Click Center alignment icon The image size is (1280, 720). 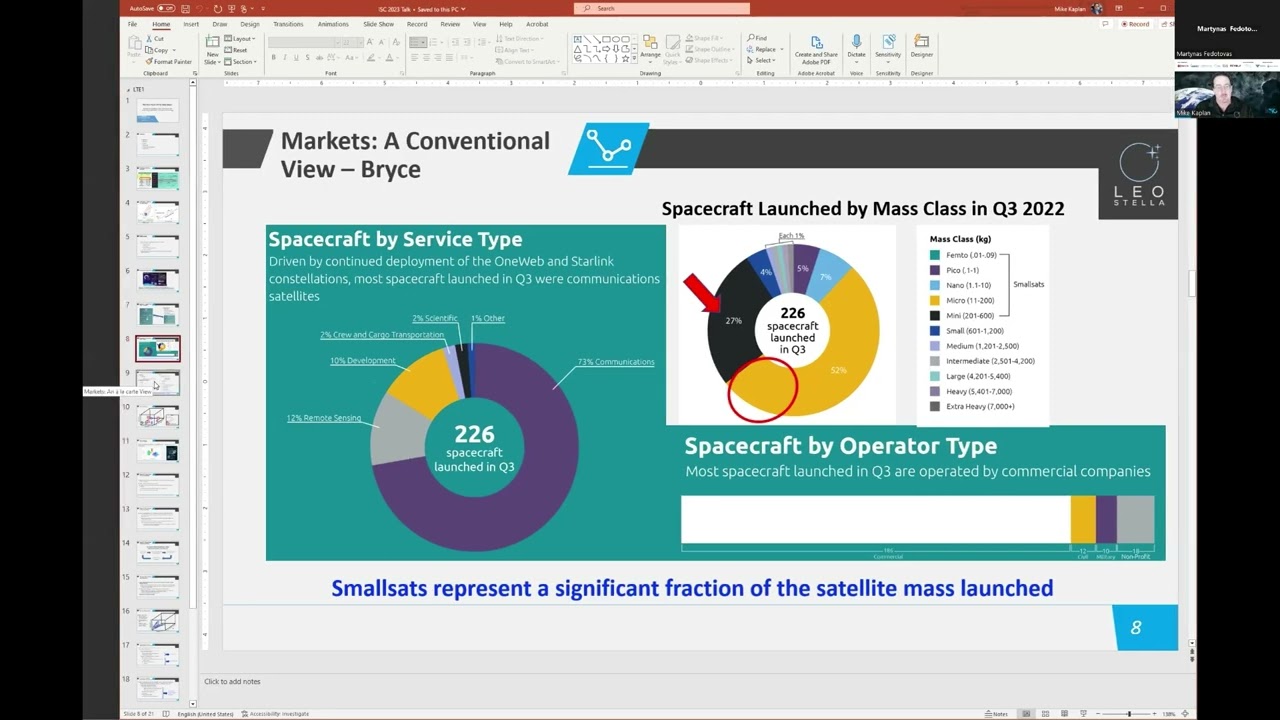tap(426, 57)
